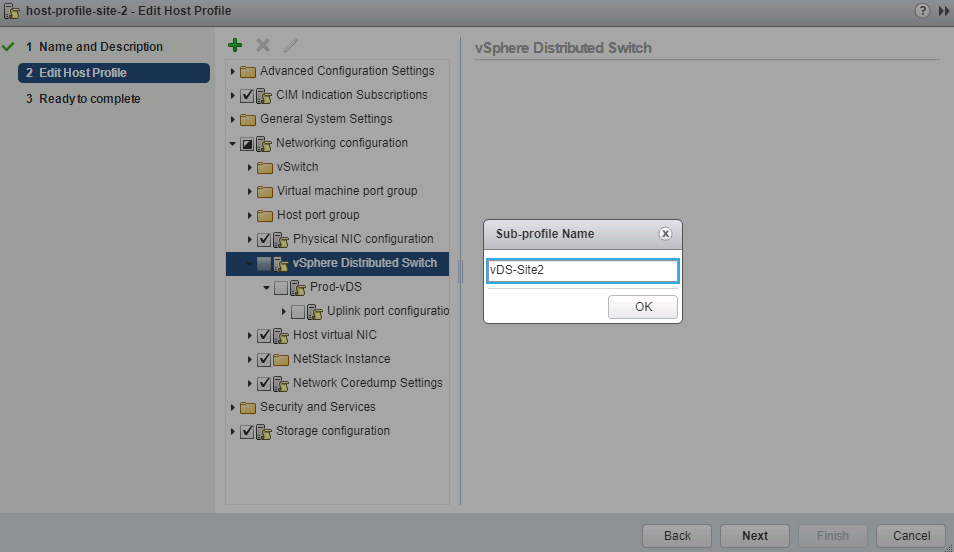Toggle the Physical NIC configuration checkbox

tap(264, 240)
